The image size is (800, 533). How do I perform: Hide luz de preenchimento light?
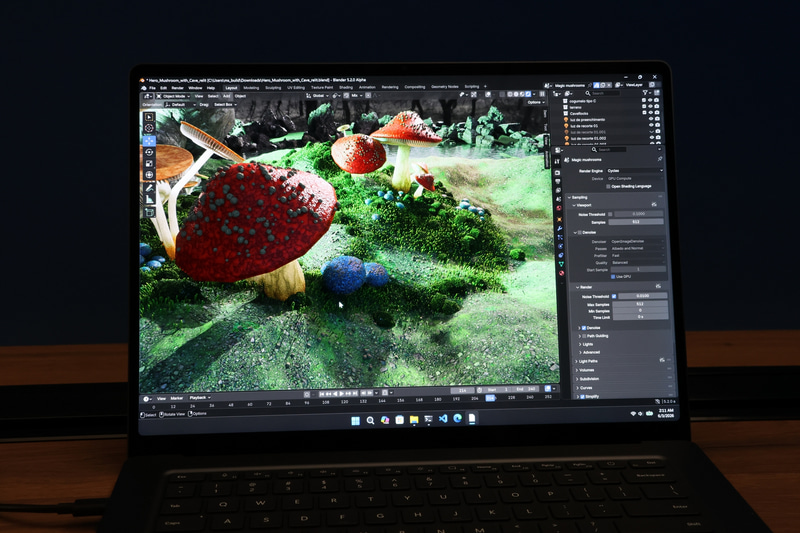coord(651,119)
